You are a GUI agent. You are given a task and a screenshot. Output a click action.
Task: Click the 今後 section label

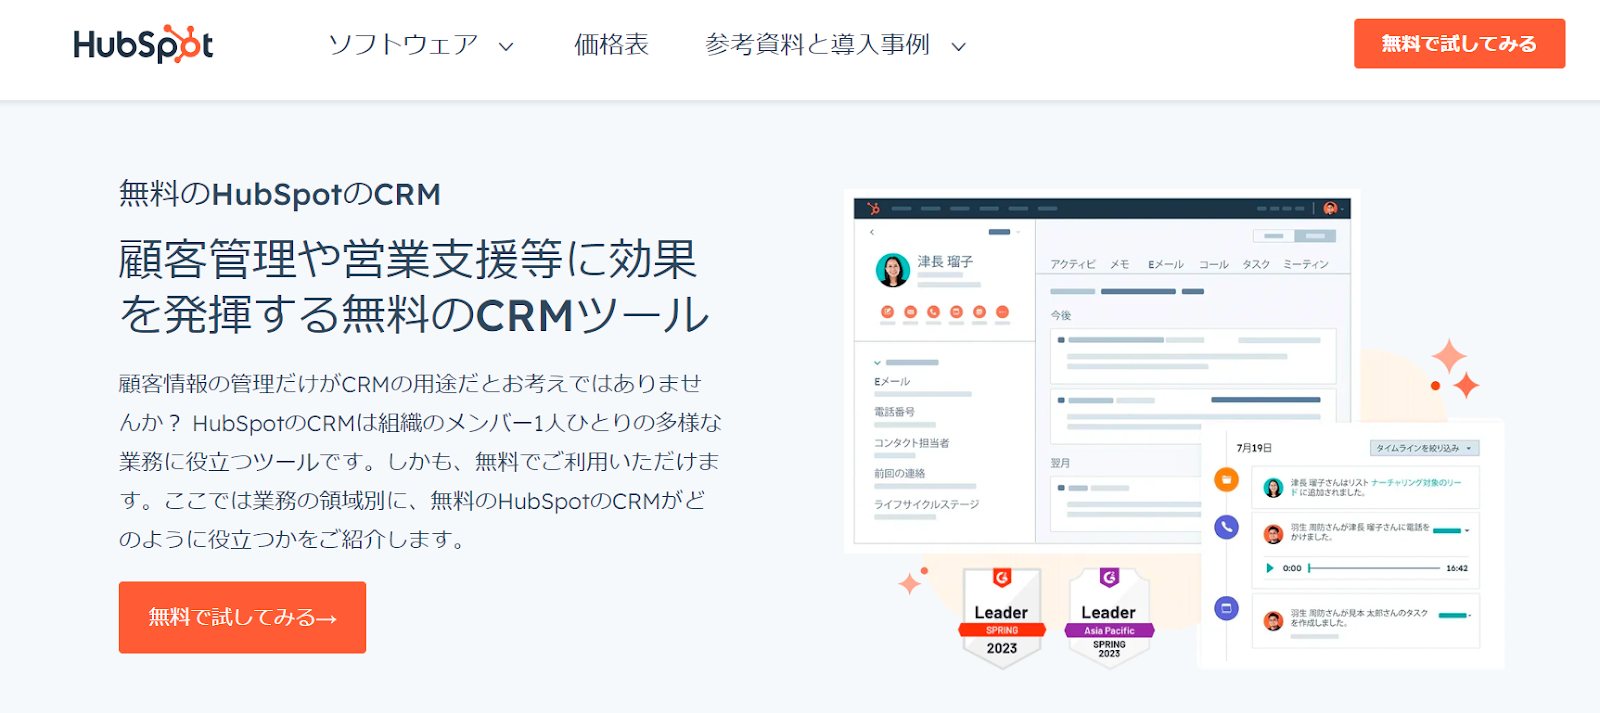pos(1061,316)
